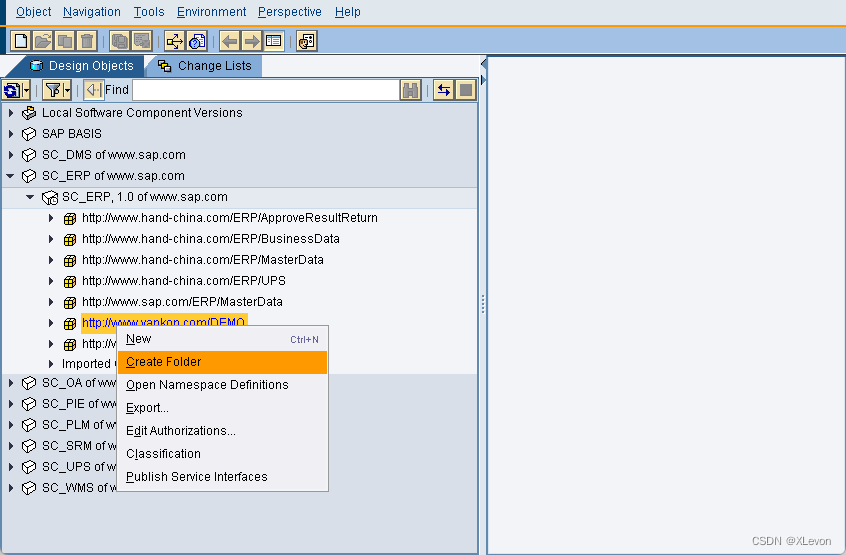Click the grayed activate/transfer icon beside Save All

[142, 41]
